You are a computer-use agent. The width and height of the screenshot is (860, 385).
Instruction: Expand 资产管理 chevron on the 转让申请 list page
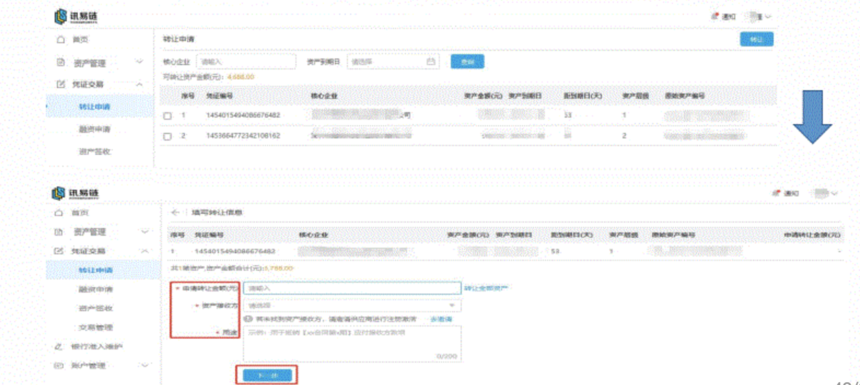[139, 62]
